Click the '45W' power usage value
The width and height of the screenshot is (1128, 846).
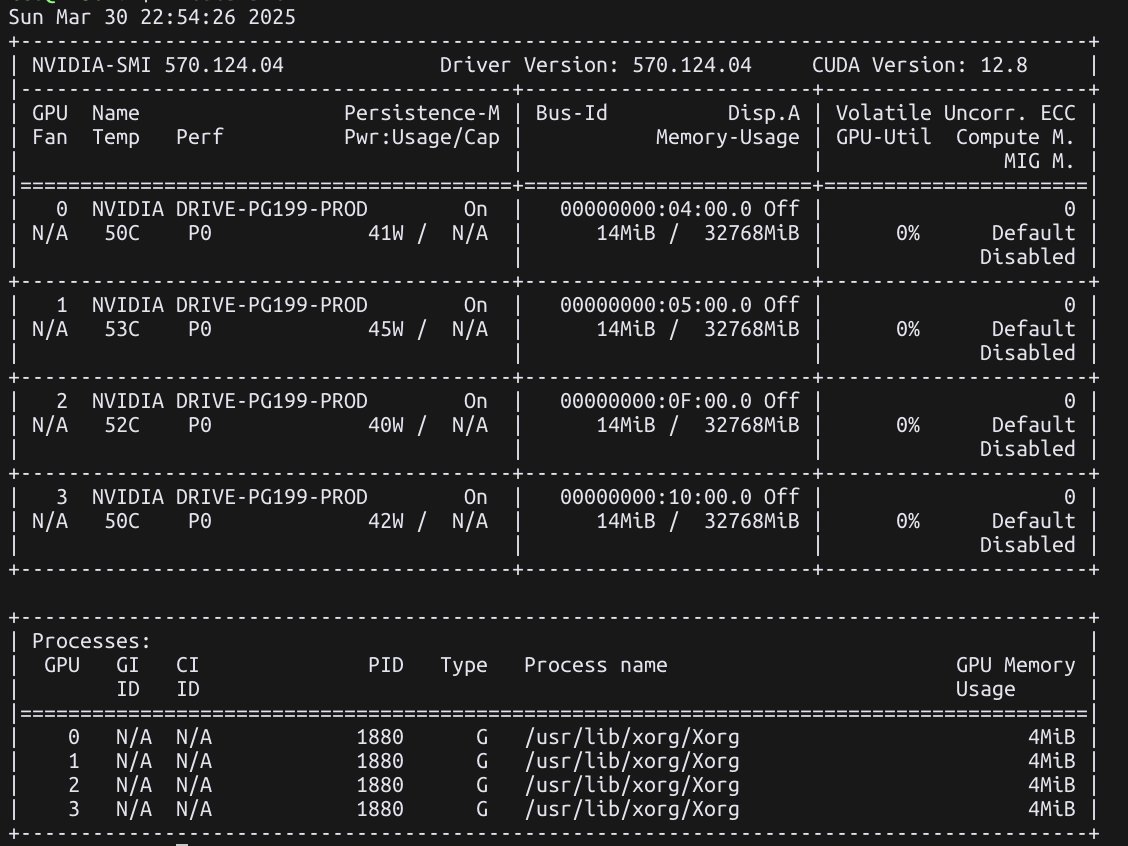386,329
